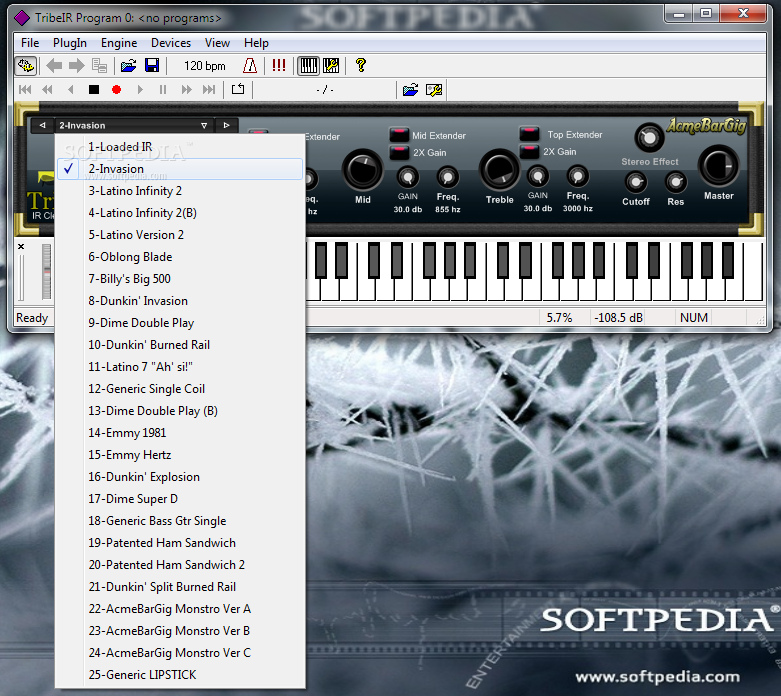Open keyboard configuration wrench icon
Screen dimensions: 781x696
[x=331, y=65]
